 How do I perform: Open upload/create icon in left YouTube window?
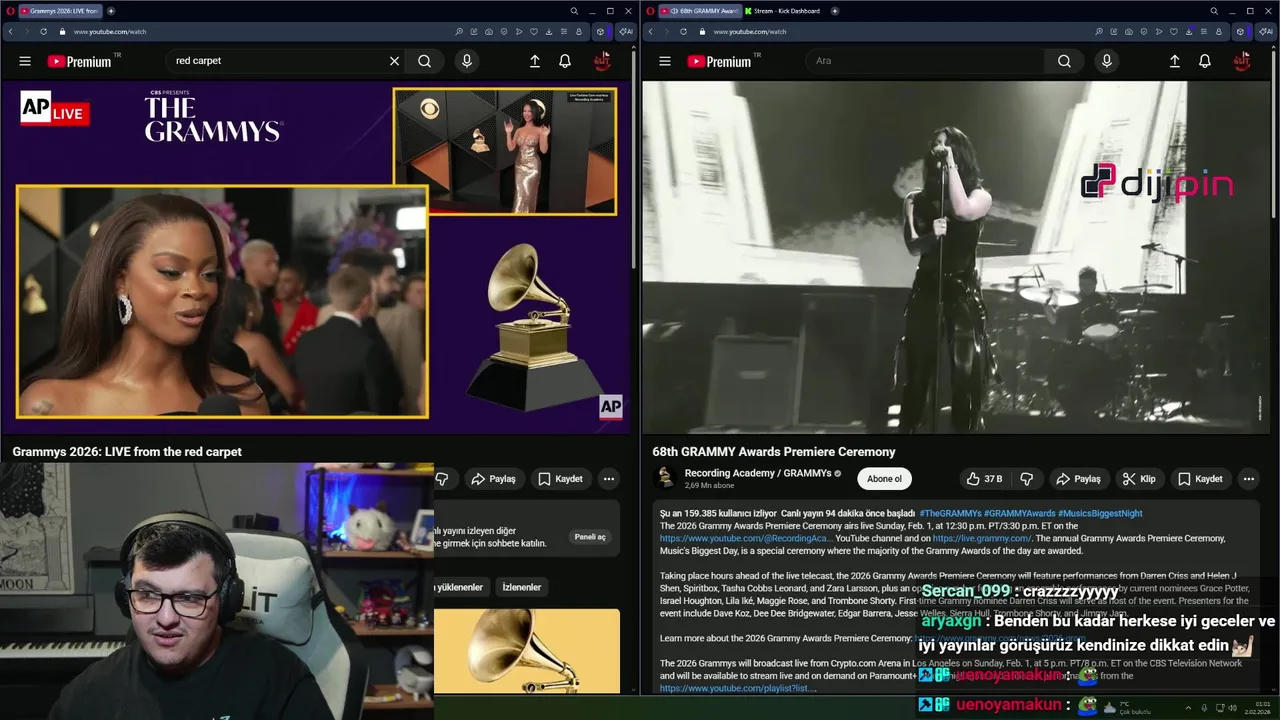535,61
